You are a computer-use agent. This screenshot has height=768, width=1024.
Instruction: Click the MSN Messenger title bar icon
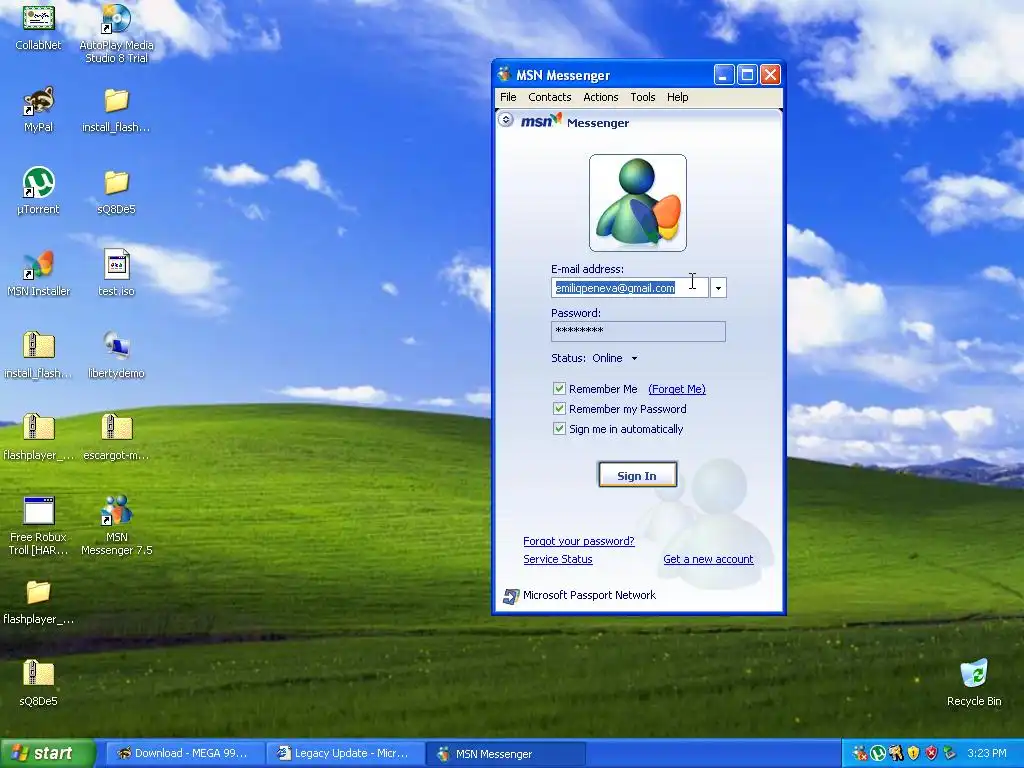(x=504, y=75)
